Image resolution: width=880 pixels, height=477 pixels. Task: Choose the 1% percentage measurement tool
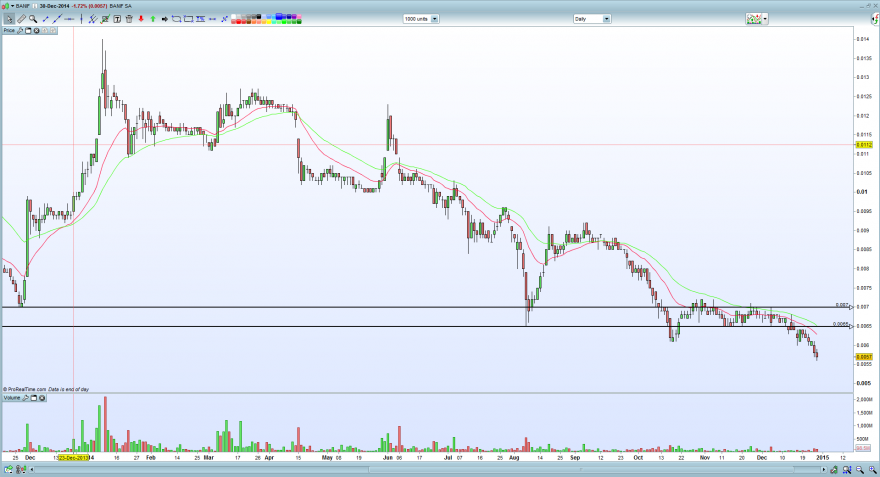[200, 19]
